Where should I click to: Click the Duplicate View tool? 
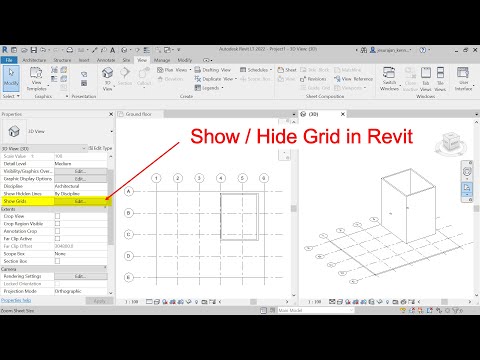tap(215, 79)
